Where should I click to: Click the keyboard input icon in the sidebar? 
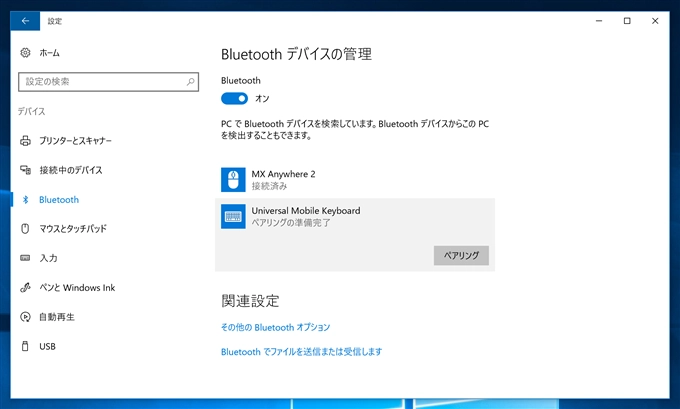[25, 258]
